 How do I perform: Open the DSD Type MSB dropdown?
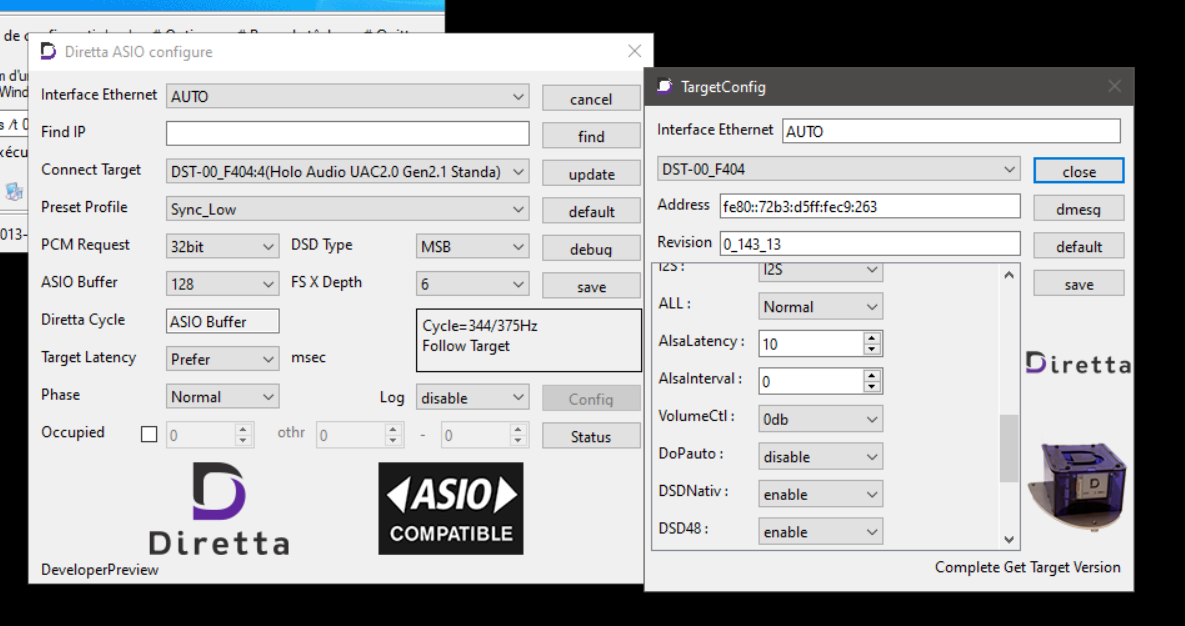pyautogui.click(x=472, y=247)
